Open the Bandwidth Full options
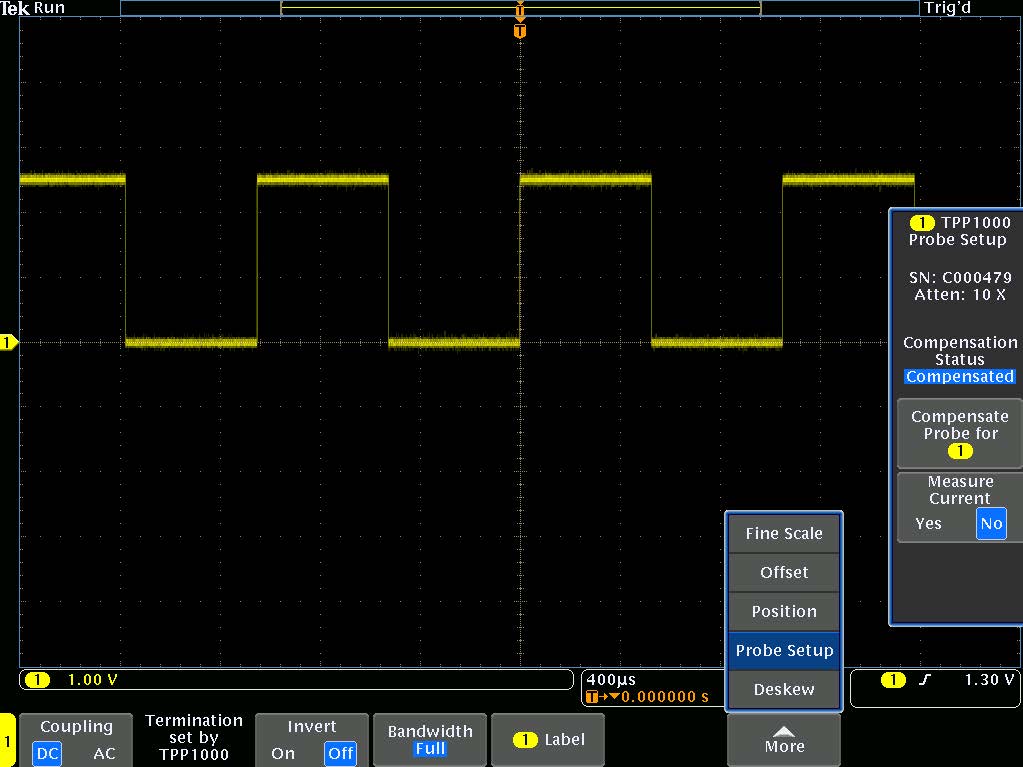 429,740
